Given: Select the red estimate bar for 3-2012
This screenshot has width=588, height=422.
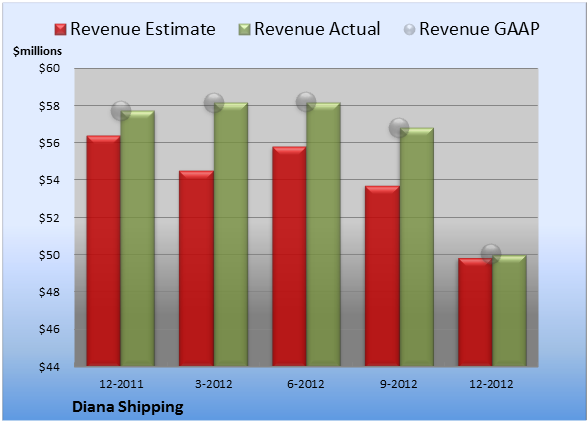Looking at the screenshot, I should click(x=196, y=268).
